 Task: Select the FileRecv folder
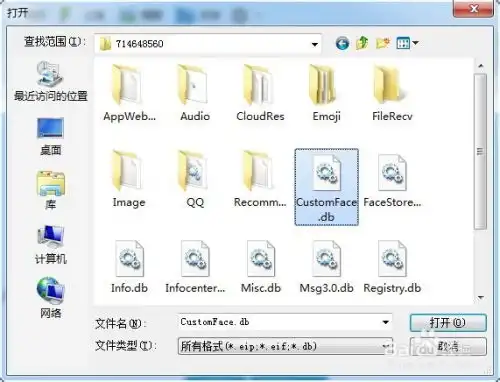pyautogui.click(x=392, y=94)
